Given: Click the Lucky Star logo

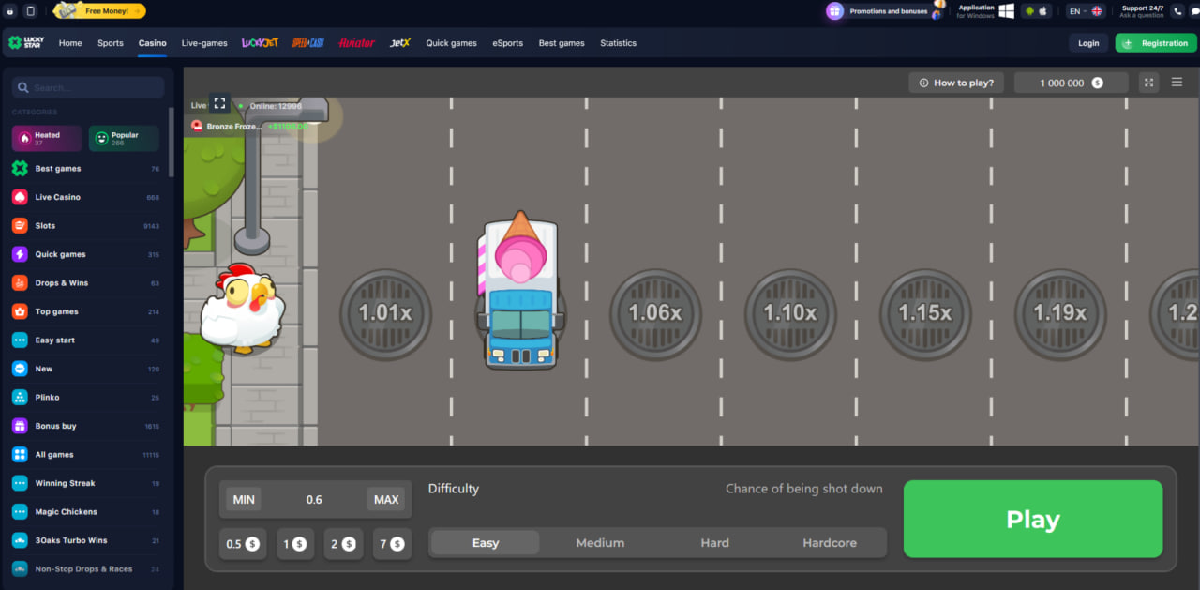Looking at the screenshot, I should pyautogui.click(x=28, y=43).
